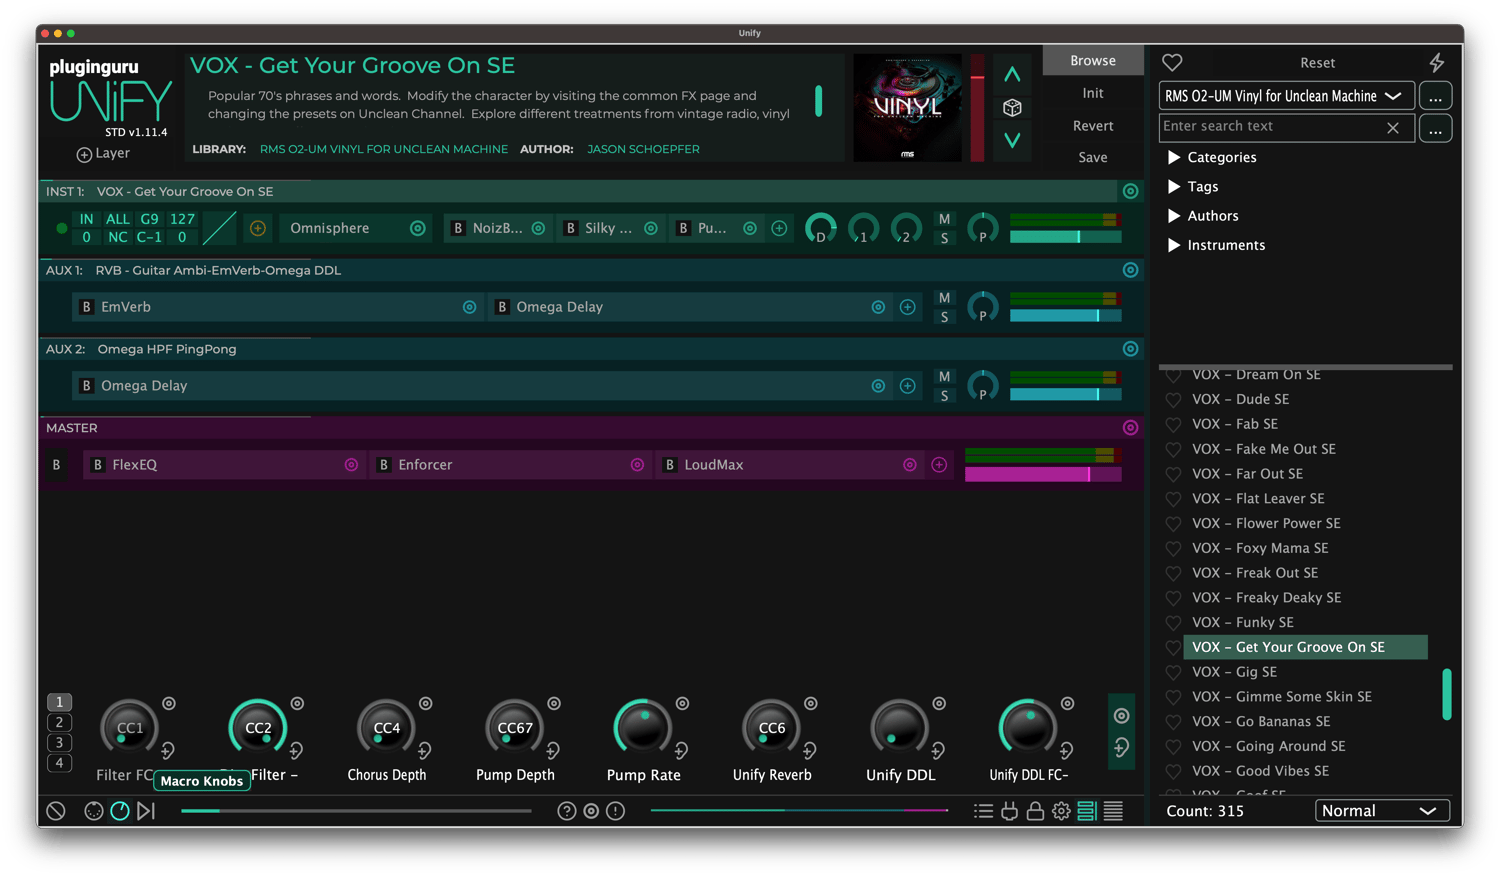
Task: Solo the AUX 1 channel
Action: 944,317
